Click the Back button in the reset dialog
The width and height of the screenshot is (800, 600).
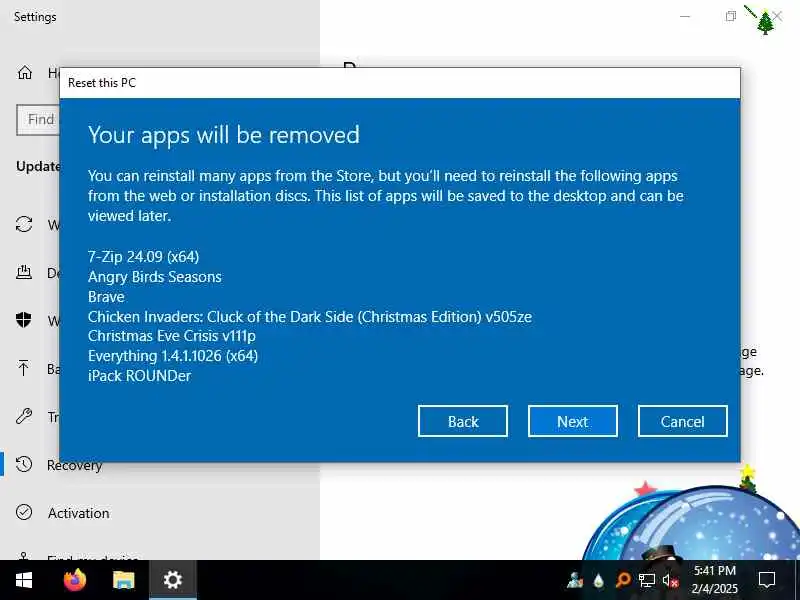463,421
